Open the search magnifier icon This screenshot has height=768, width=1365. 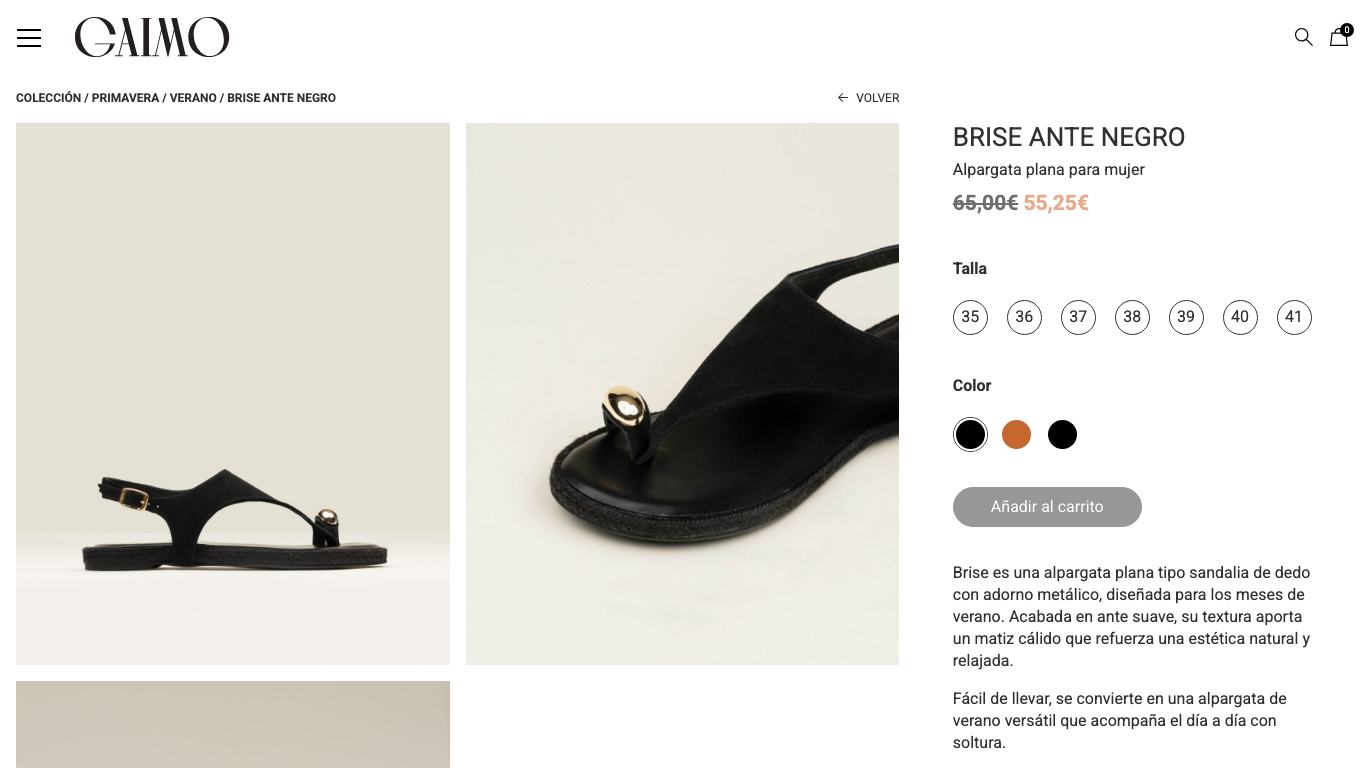click(1303, 37)
